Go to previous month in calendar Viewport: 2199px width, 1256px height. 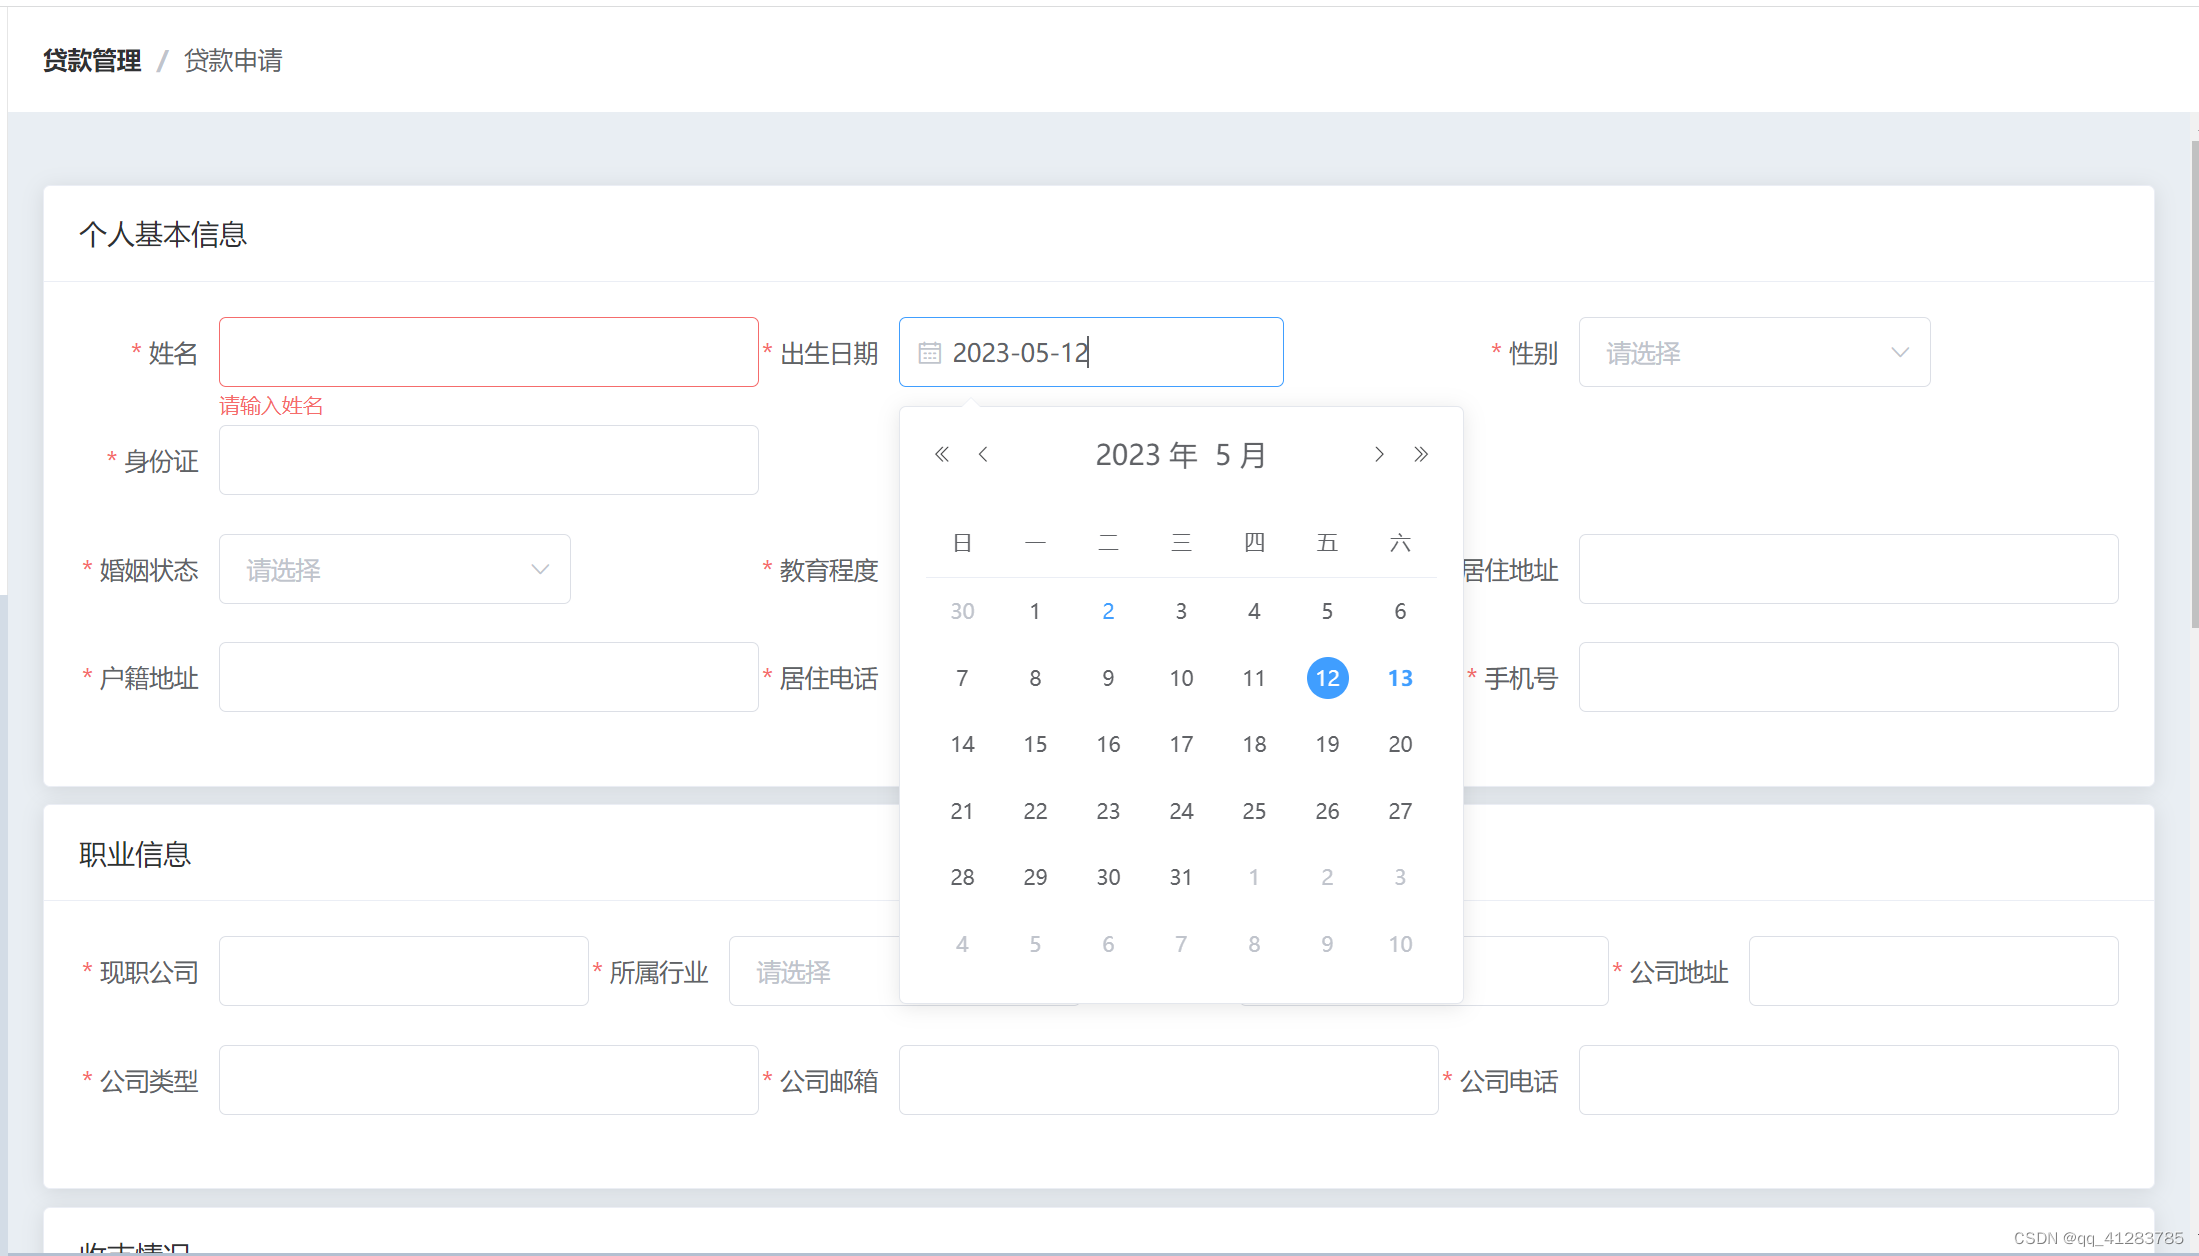983,455
